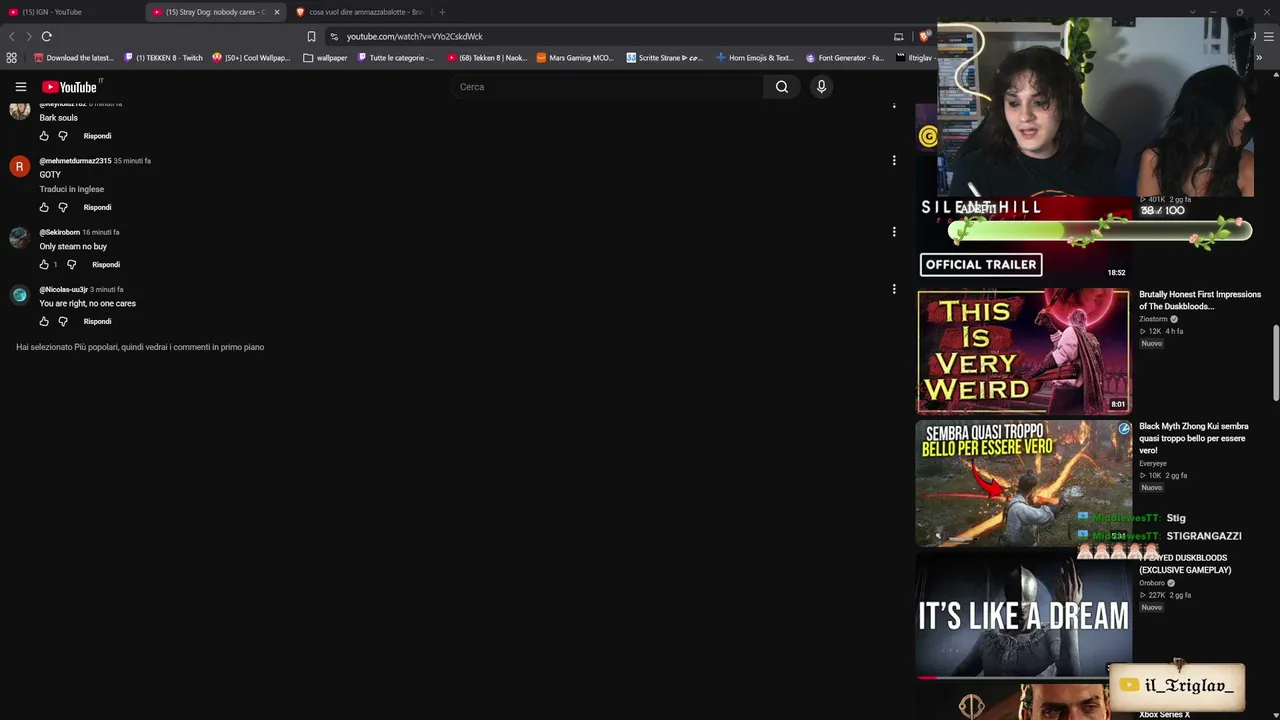Open the "(1) TEKKEN 8 - Twitch" bookmark
The image size is (1280, 720).
coord(163,58)
